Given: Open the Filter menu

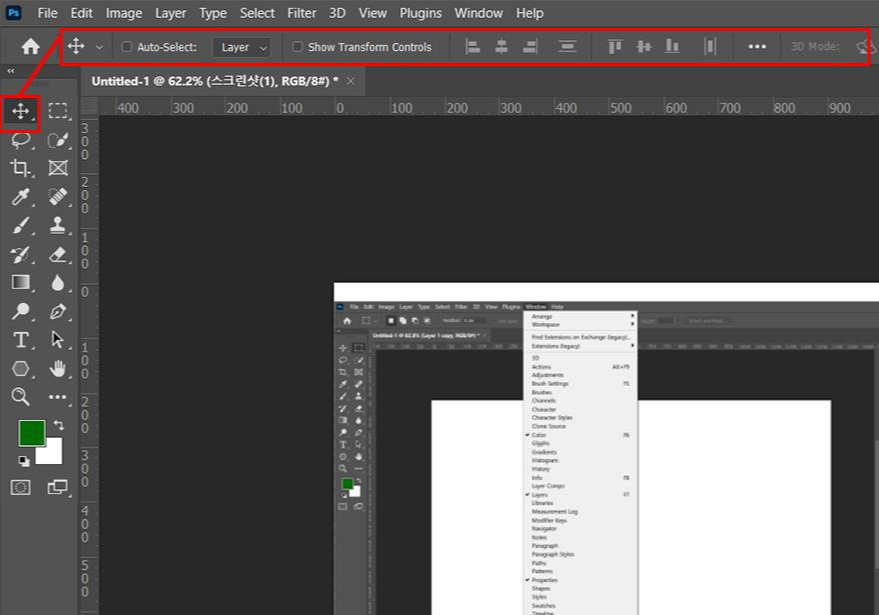Looking at the screenshot, I should (302, 13).
